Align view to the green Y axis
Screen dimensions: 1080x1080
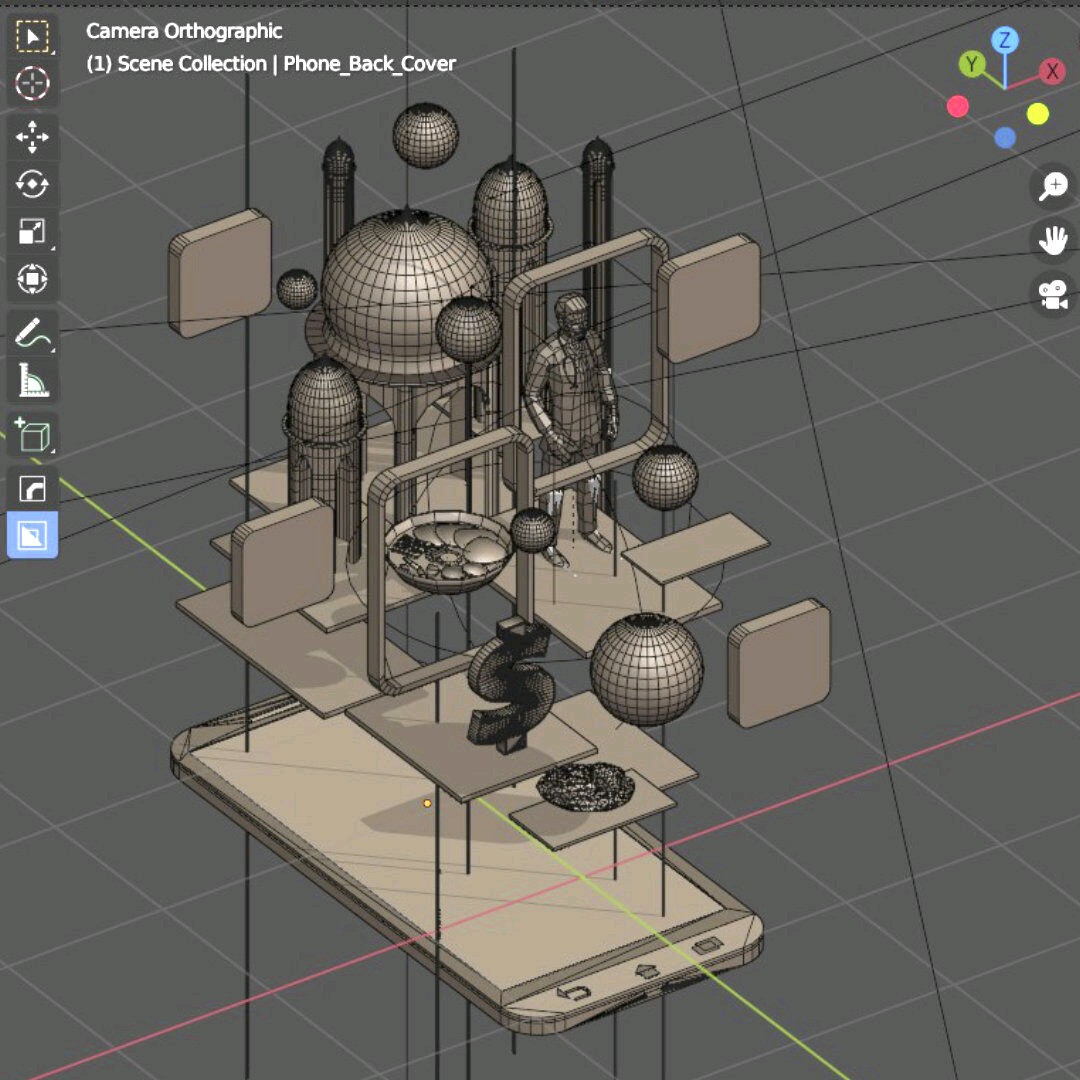(x=971, y=65)
